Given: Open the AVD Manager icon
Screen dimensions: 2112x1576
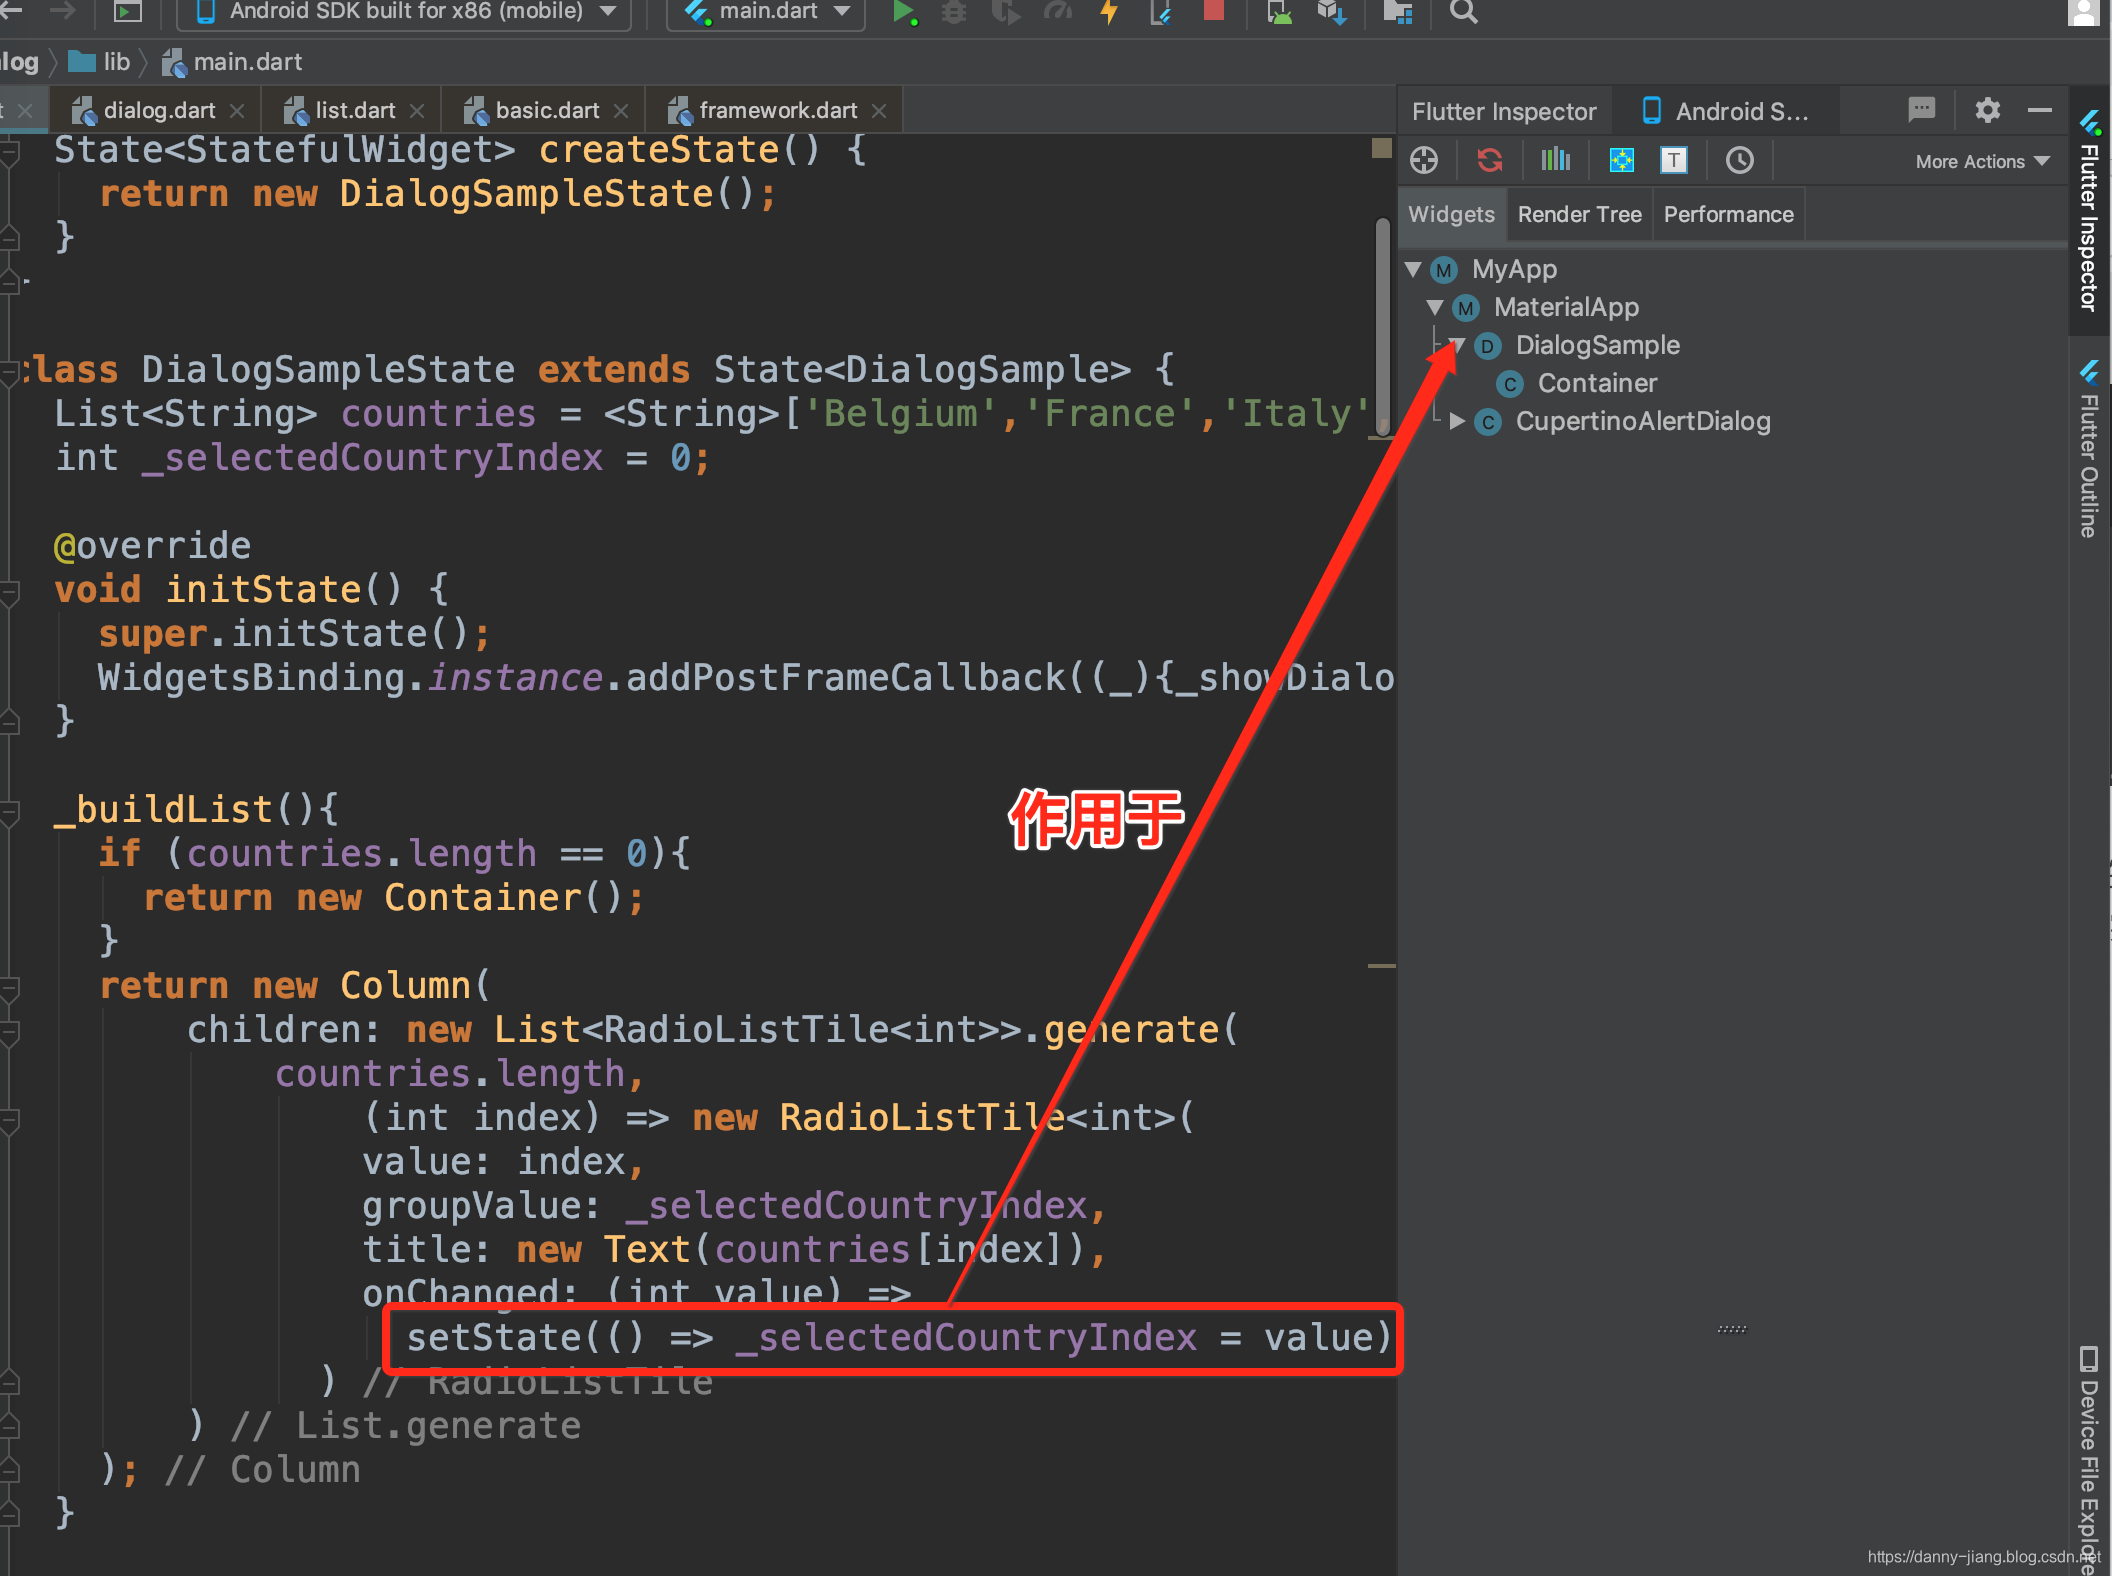Looking at the screenshot, I should click(x=1279, y=12).
